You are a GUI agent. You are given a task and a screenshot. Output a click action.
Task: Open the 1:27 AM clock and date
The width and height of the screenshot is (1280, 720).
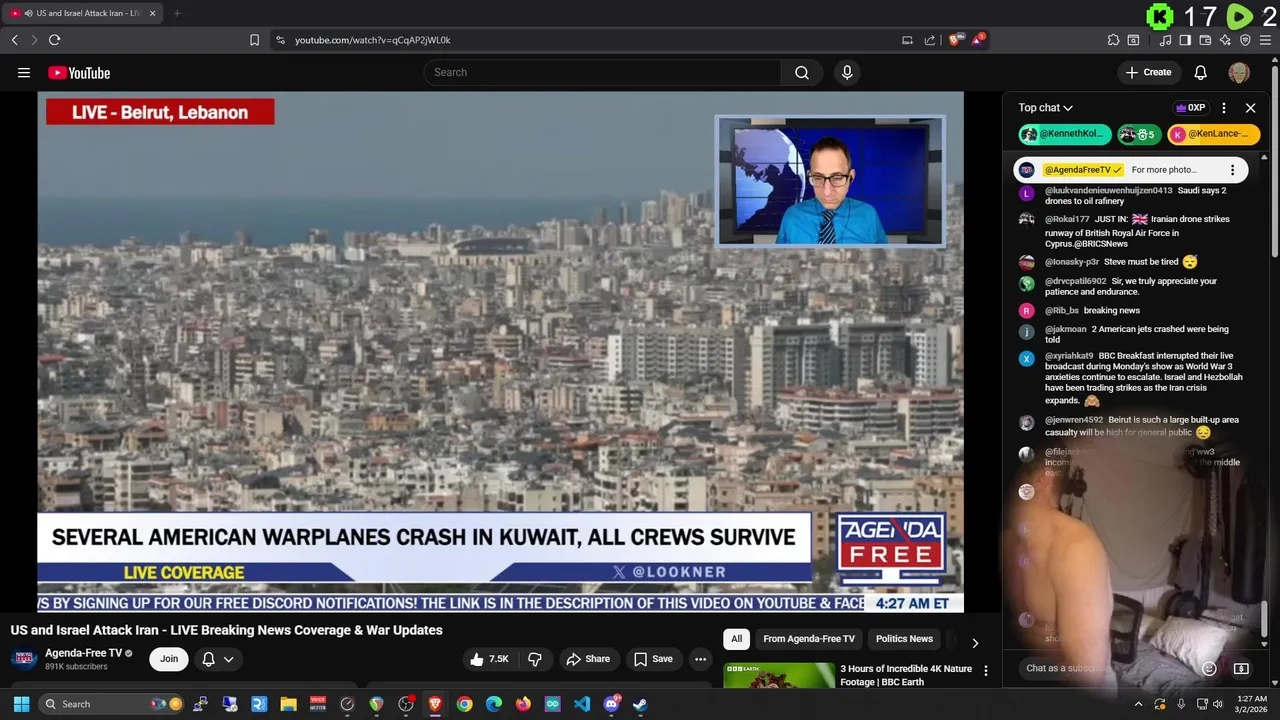[x=1252, y=704]
